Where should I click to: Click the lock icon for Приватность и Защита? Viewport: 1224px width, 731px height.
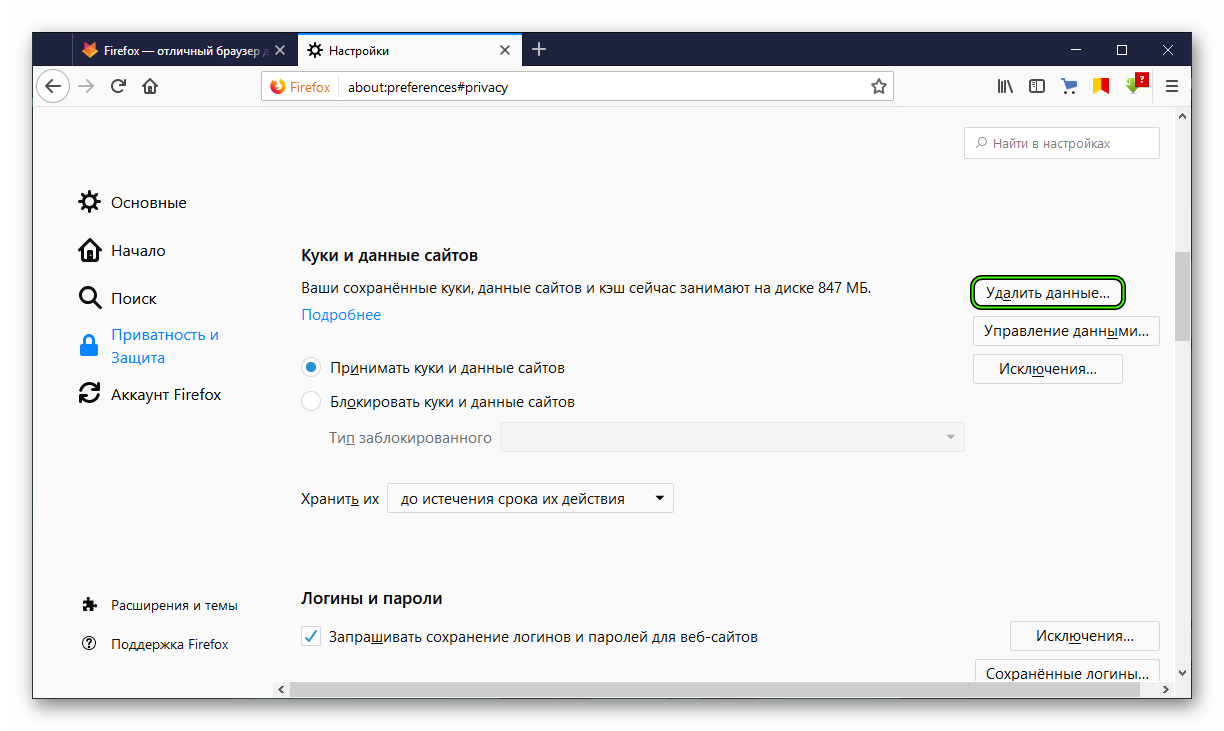click(x=89, y=346)
